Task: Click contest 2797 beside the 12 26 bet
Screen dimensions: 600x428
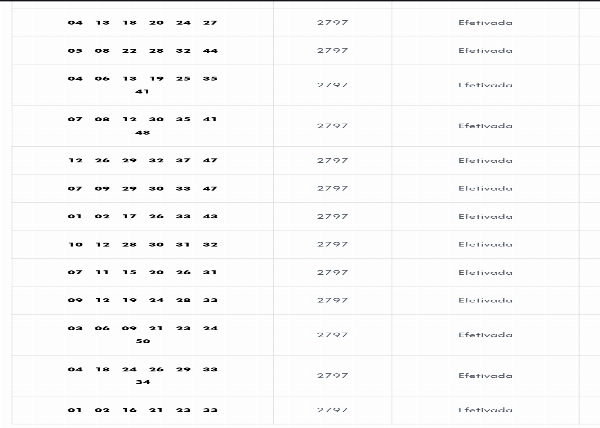Action: pyautogui.click(x=332, y=160)
